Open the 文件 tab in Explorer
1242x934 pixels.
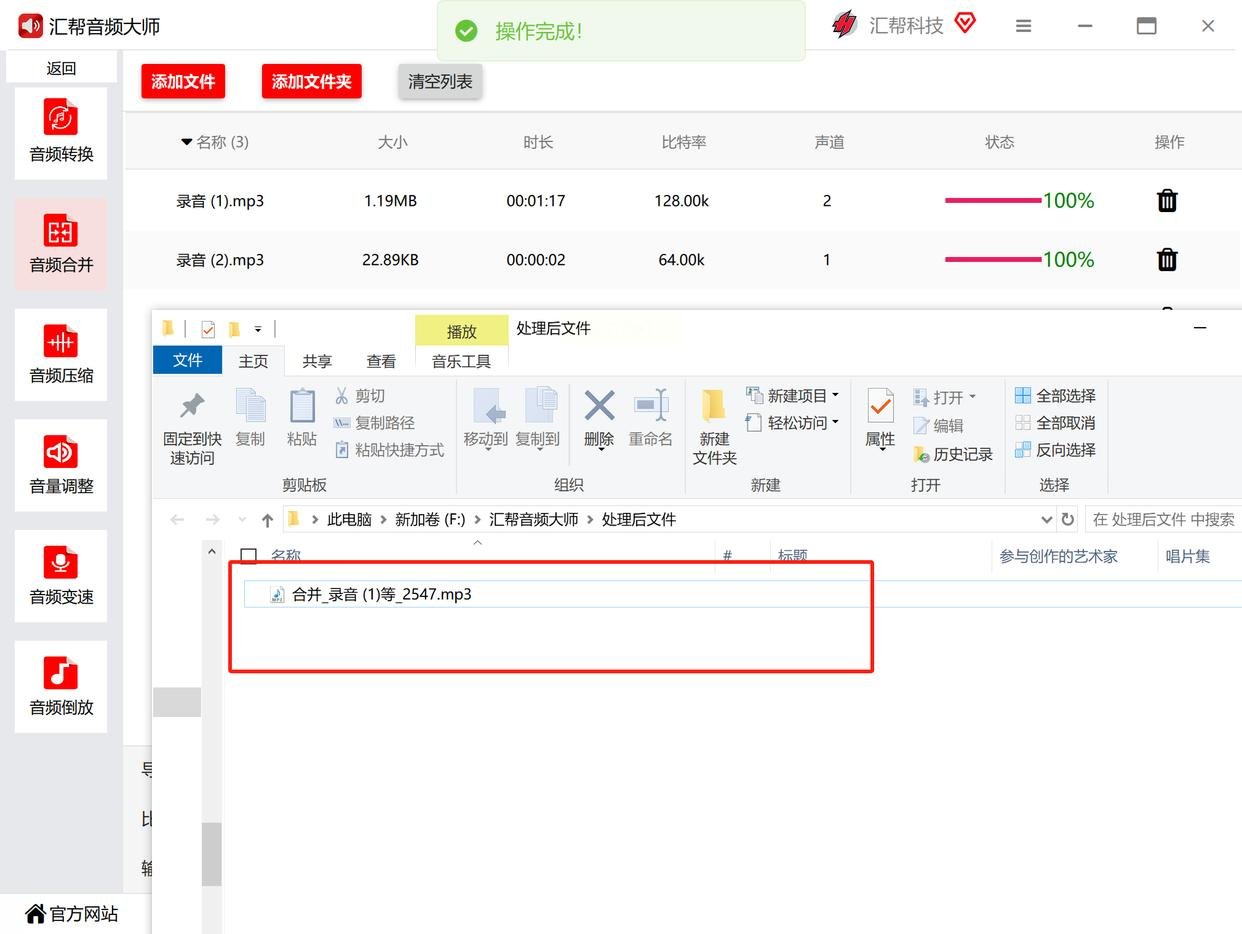pyautogui.click(x=187, y=360)
